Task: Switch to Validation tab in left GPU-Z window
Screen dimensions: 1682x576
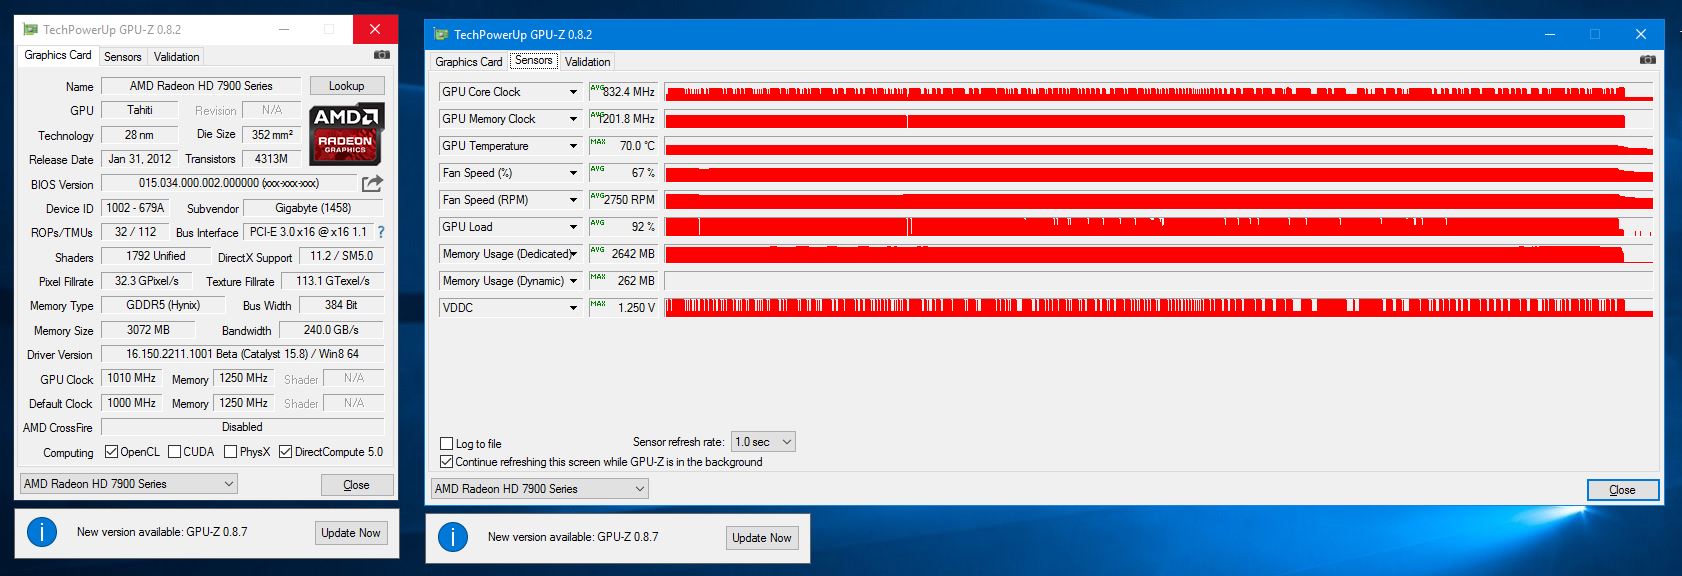Action: coord(177,57)
